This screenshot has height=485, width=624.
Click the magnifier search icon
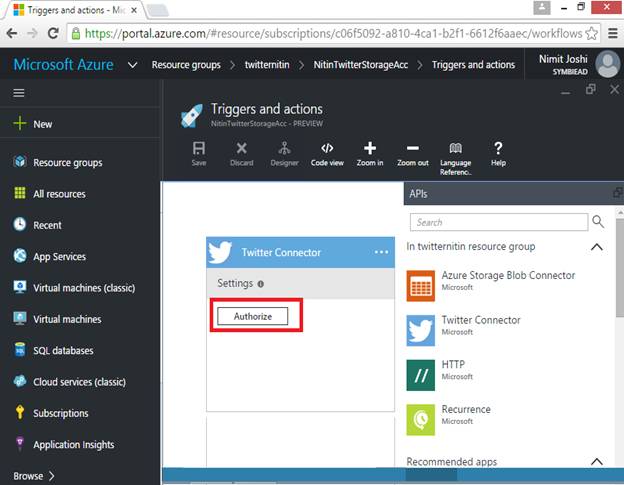point(598,222)
